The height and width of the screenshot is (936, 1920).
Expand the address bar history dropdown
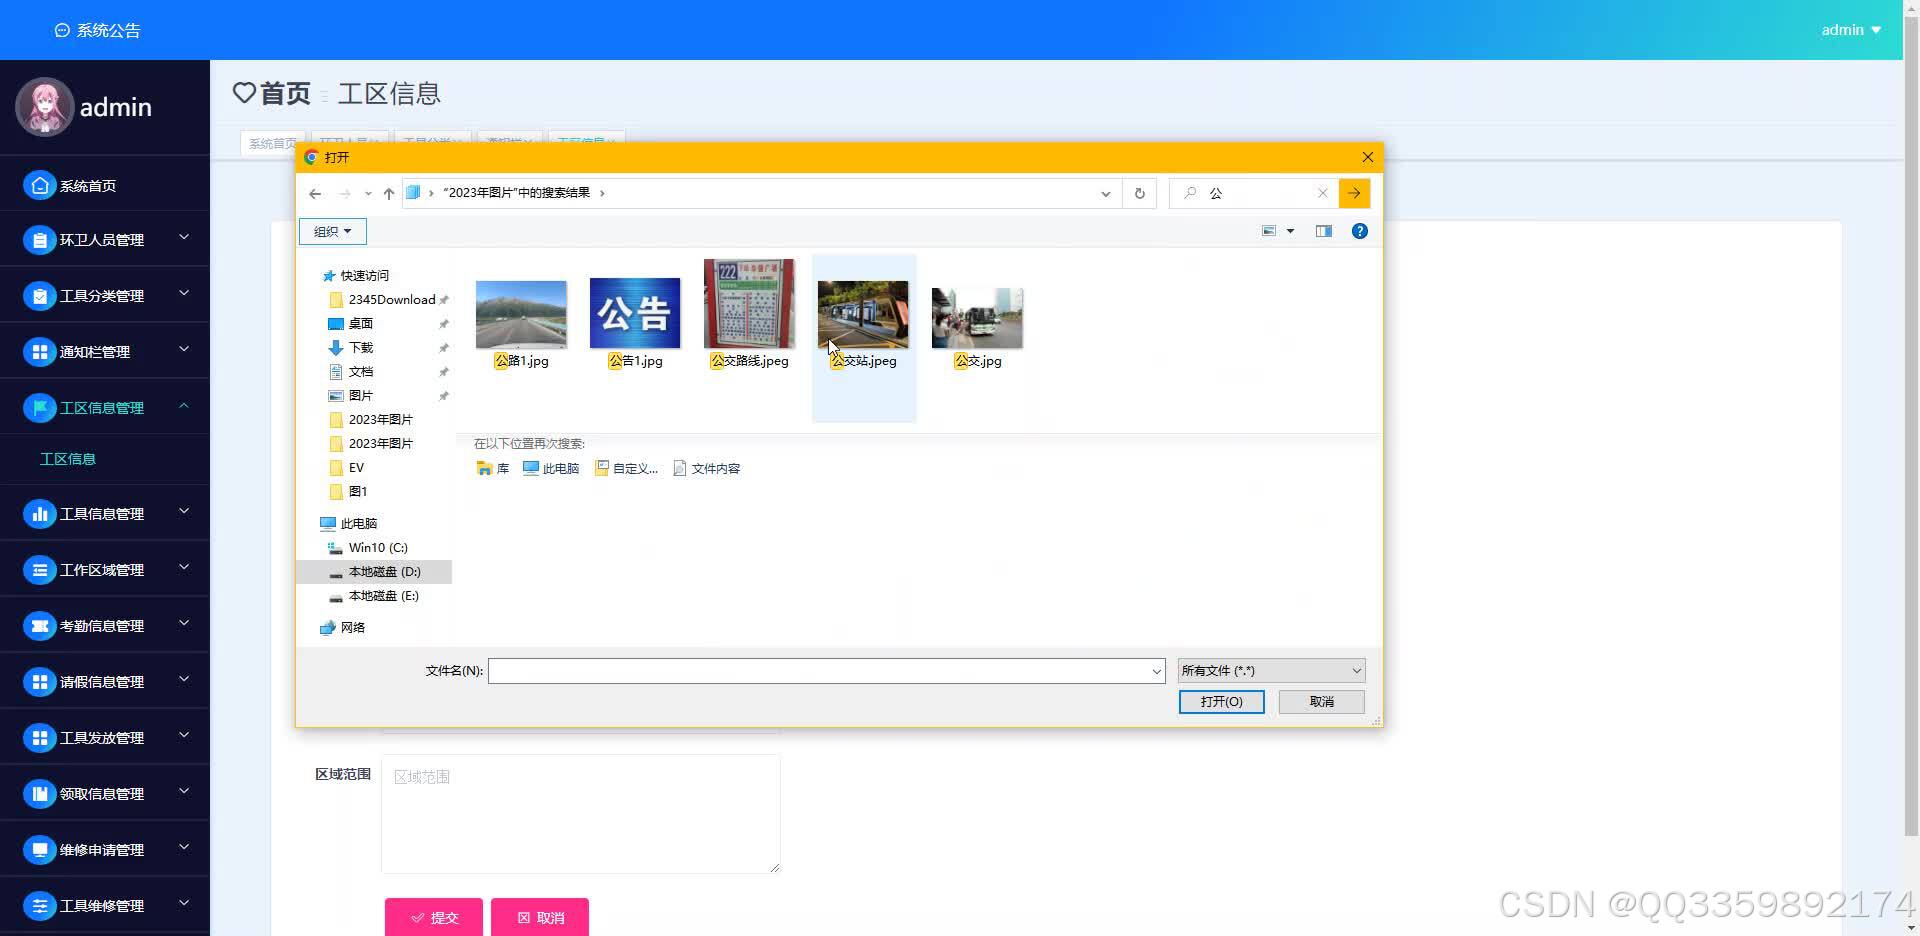pyautogui.click(x=1105, y=193)
